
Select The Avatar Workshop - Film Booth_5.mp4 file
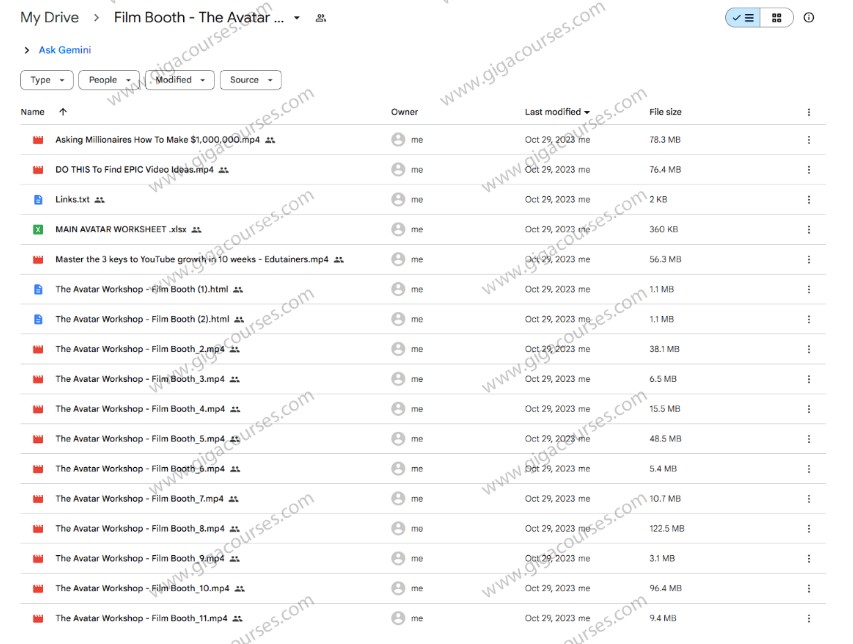coord(139,439)
